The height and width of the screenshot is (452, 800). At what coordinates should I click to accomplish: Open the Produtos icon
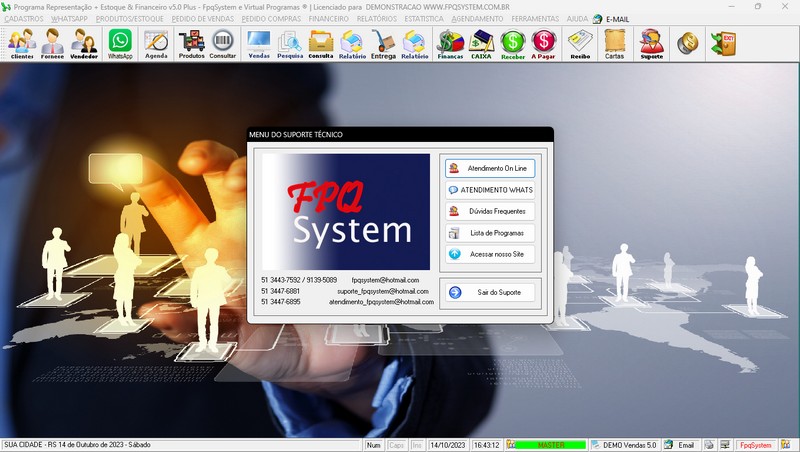(x=191, y=44)
